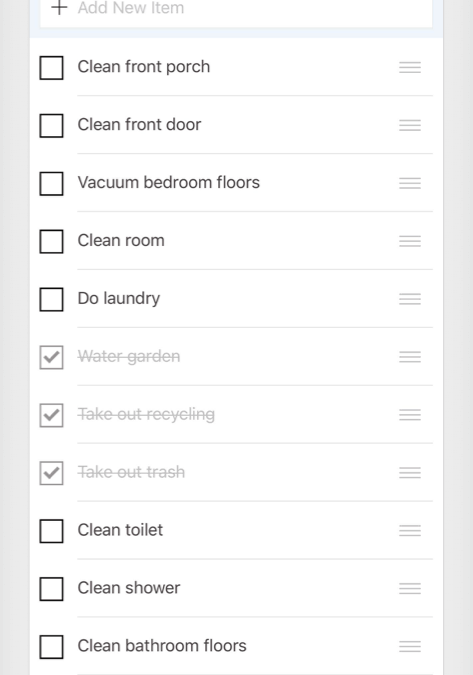Focus the Add New Item field
This screenshot has width=473, height=675.
pyautogui.click(x=236, y=11)
